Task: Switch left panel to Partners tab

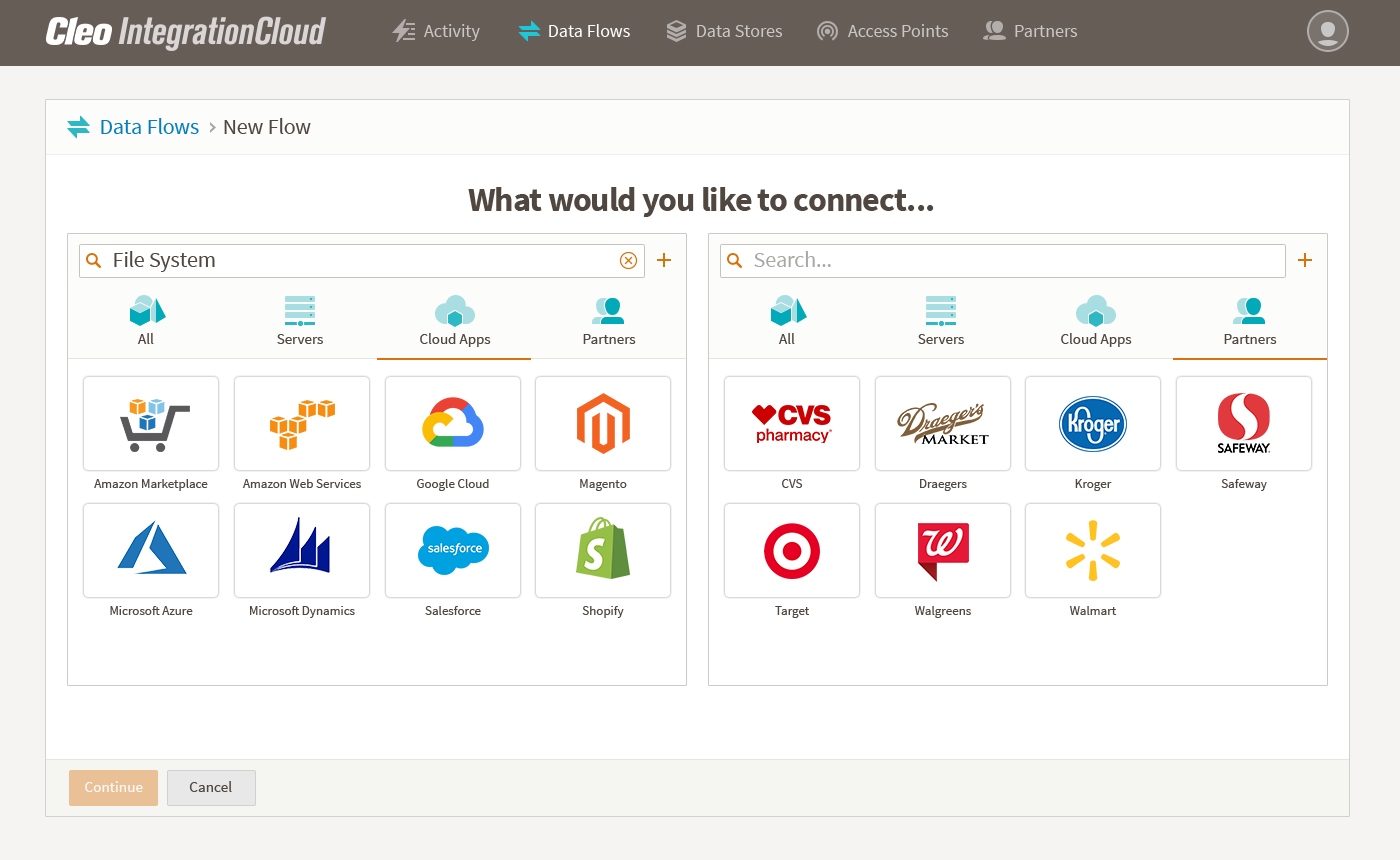Action: tap(608, 321)
